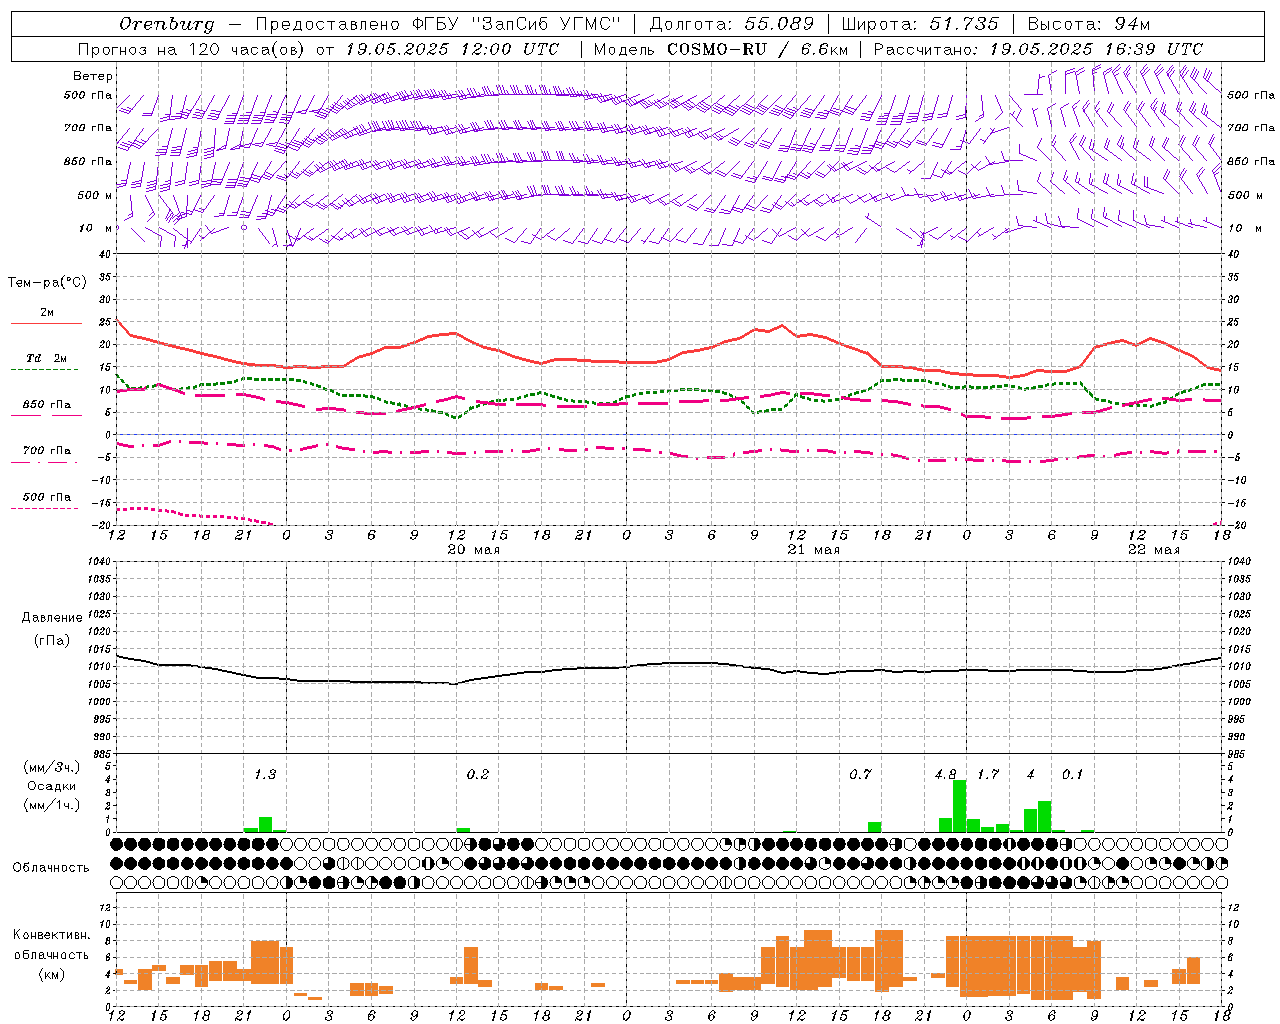1280x1024 pixels.
Task: Click the Ветер panel label
Action: pyautogui.click(x=92, y=76)
